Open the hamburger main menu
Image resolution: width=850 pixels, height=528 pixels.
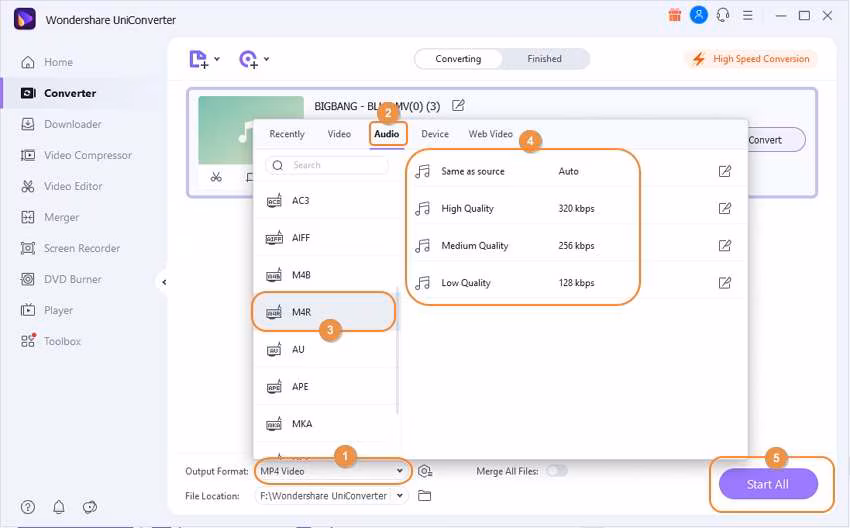pos(748,16)
